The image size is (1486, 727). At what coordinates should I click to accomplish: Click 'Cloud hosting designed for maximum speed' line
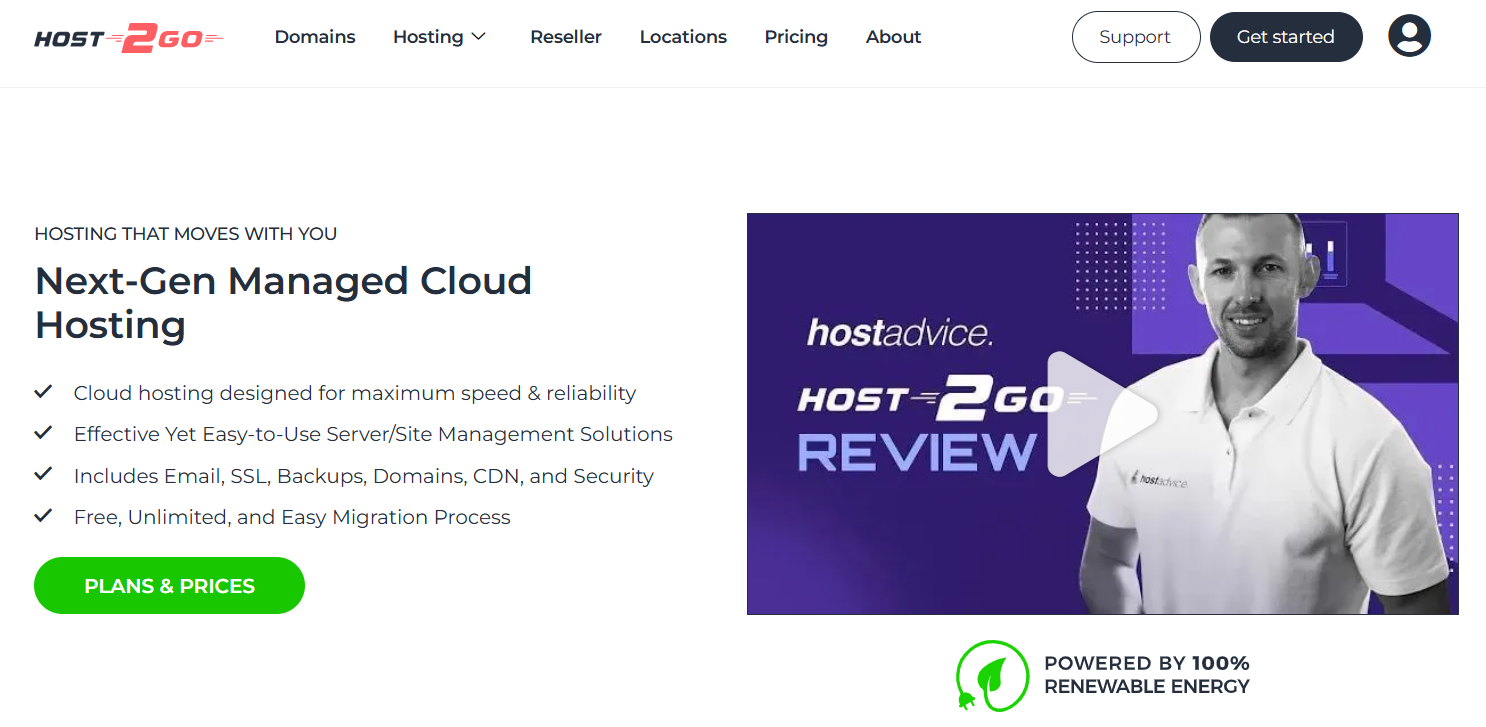[355, 393]
